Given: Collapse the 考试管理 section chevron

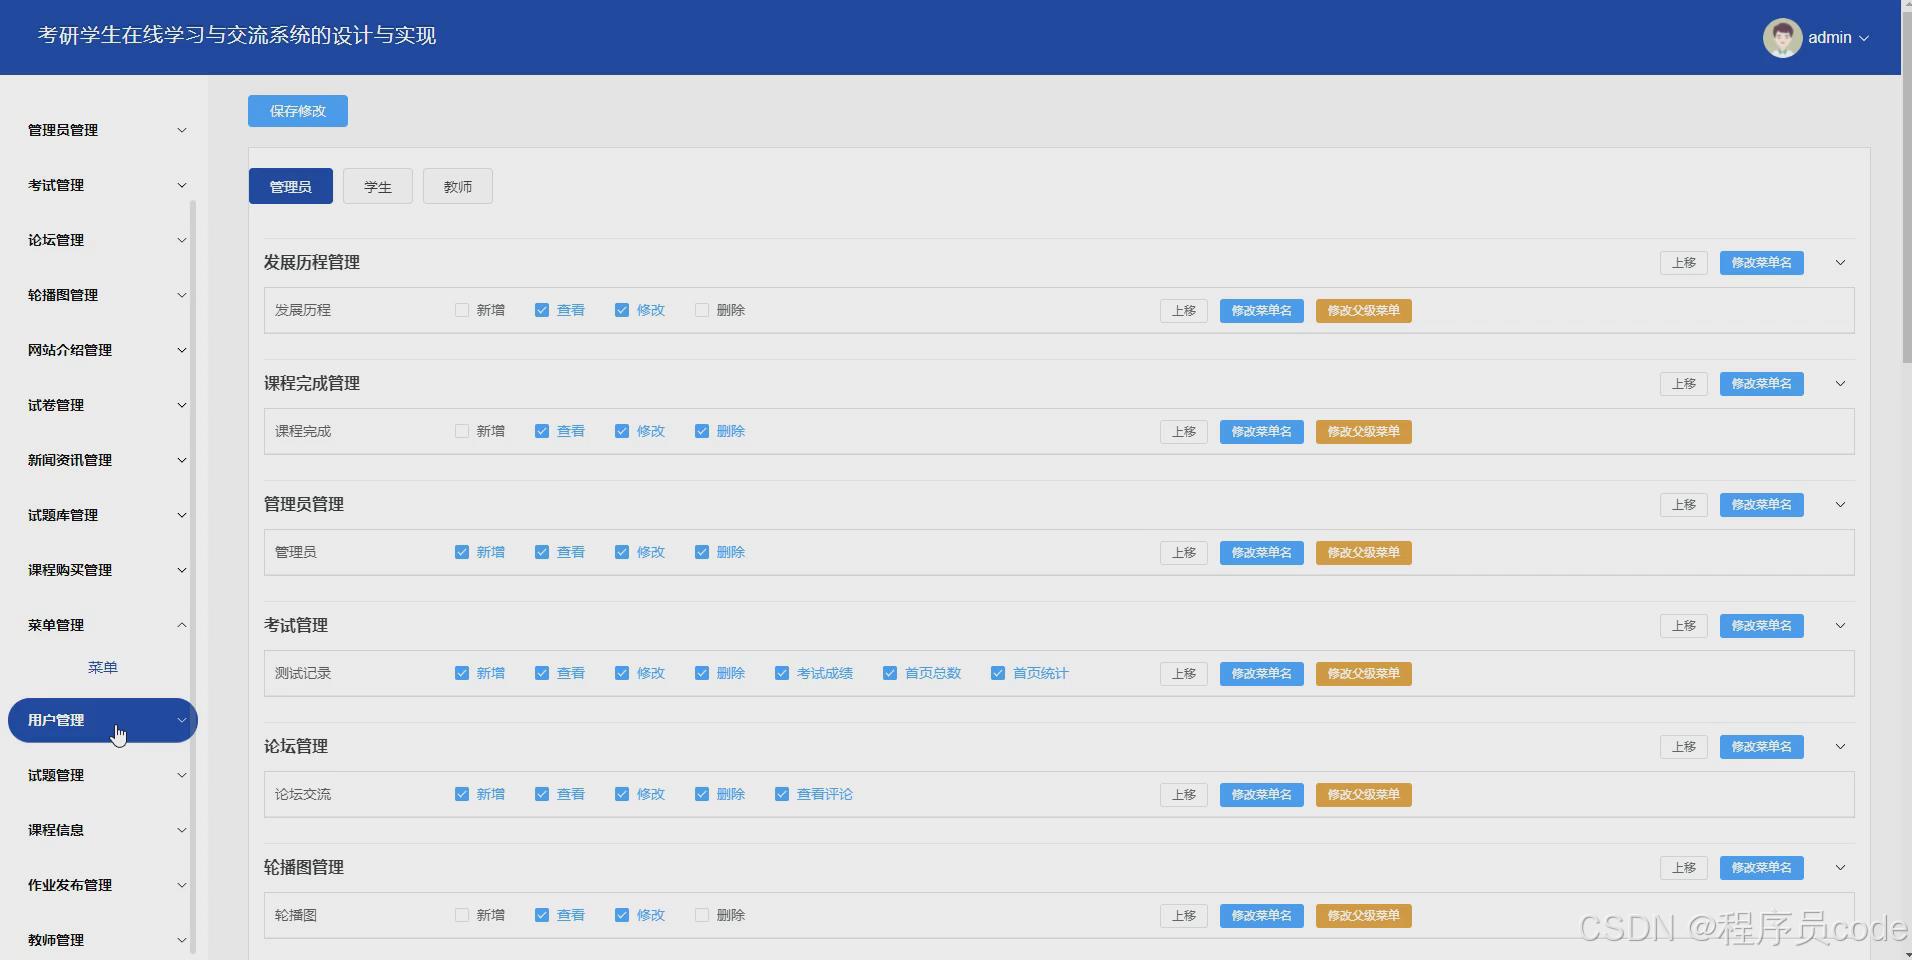Looking at the screenshot, I should point(1840,626).
